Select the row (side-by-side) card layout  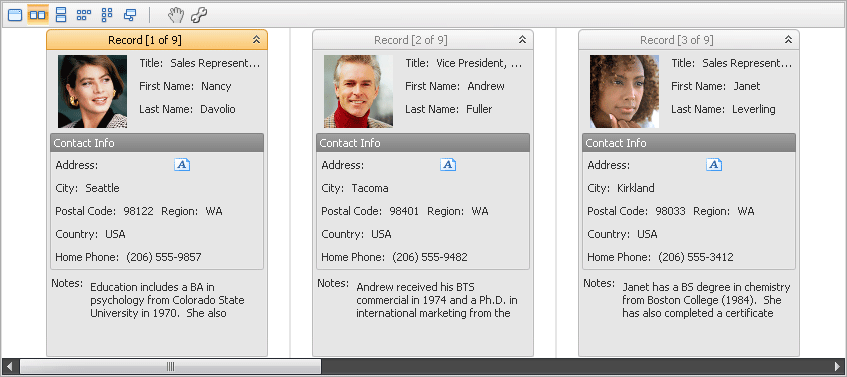(x=38, y=15)
